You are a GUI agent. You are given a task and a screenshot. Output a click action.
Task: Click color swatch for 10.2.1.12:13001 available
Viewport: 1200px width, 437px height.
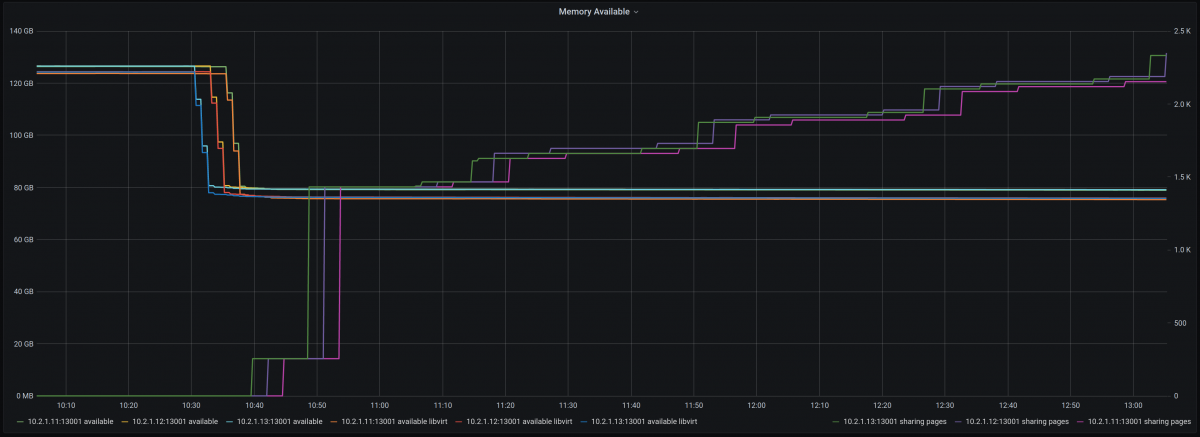pos(125,423)
